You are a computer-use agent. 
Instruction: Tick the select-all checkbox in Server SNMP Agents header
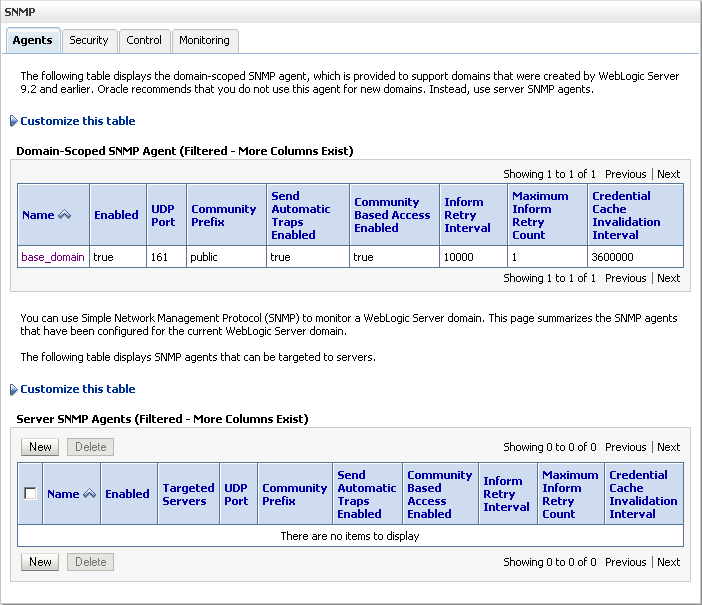pyautogui.click(x=30, y=494)
